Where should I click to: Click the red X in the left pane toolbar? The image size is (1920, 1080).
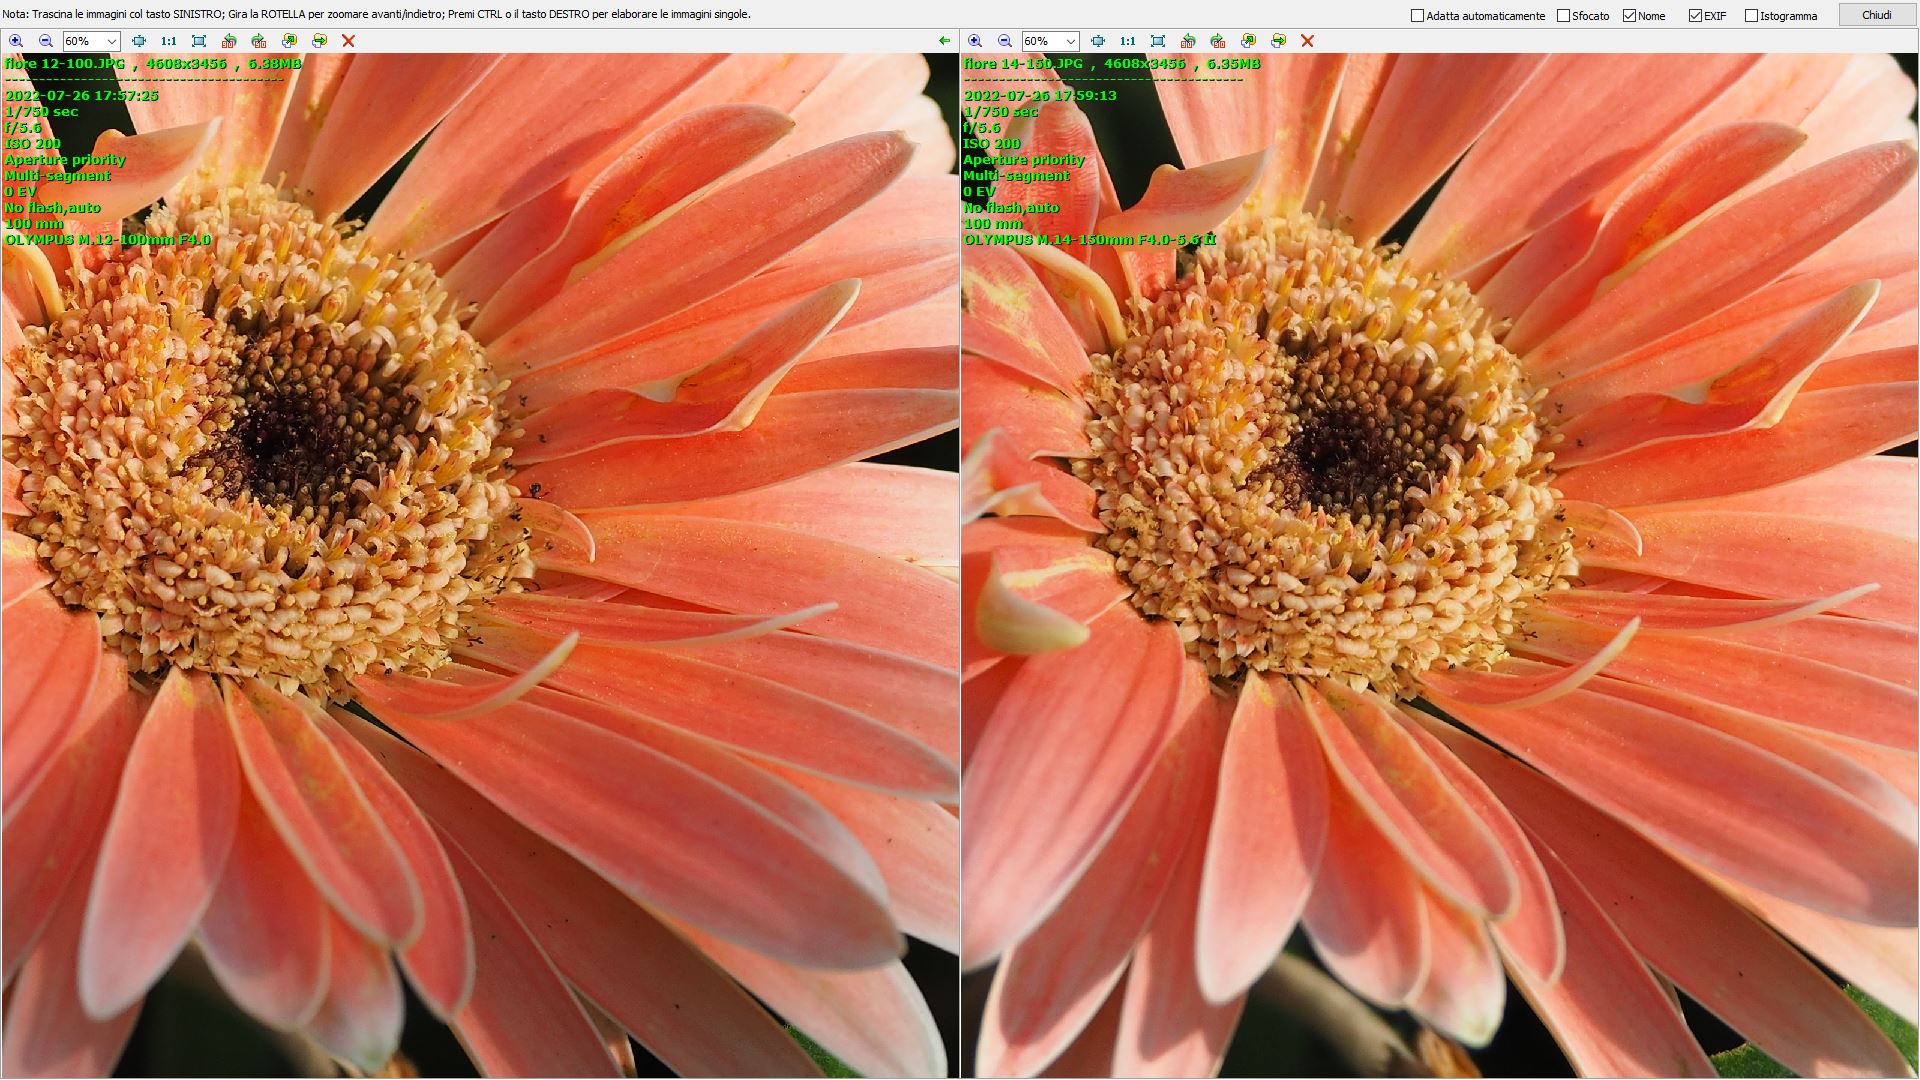tap(348, 41)
